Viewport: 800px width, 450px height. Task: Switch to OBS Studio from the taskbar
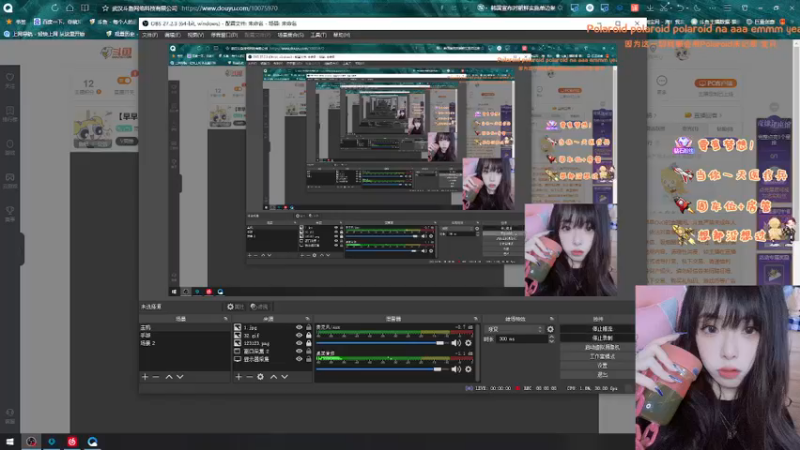(31, 441)
